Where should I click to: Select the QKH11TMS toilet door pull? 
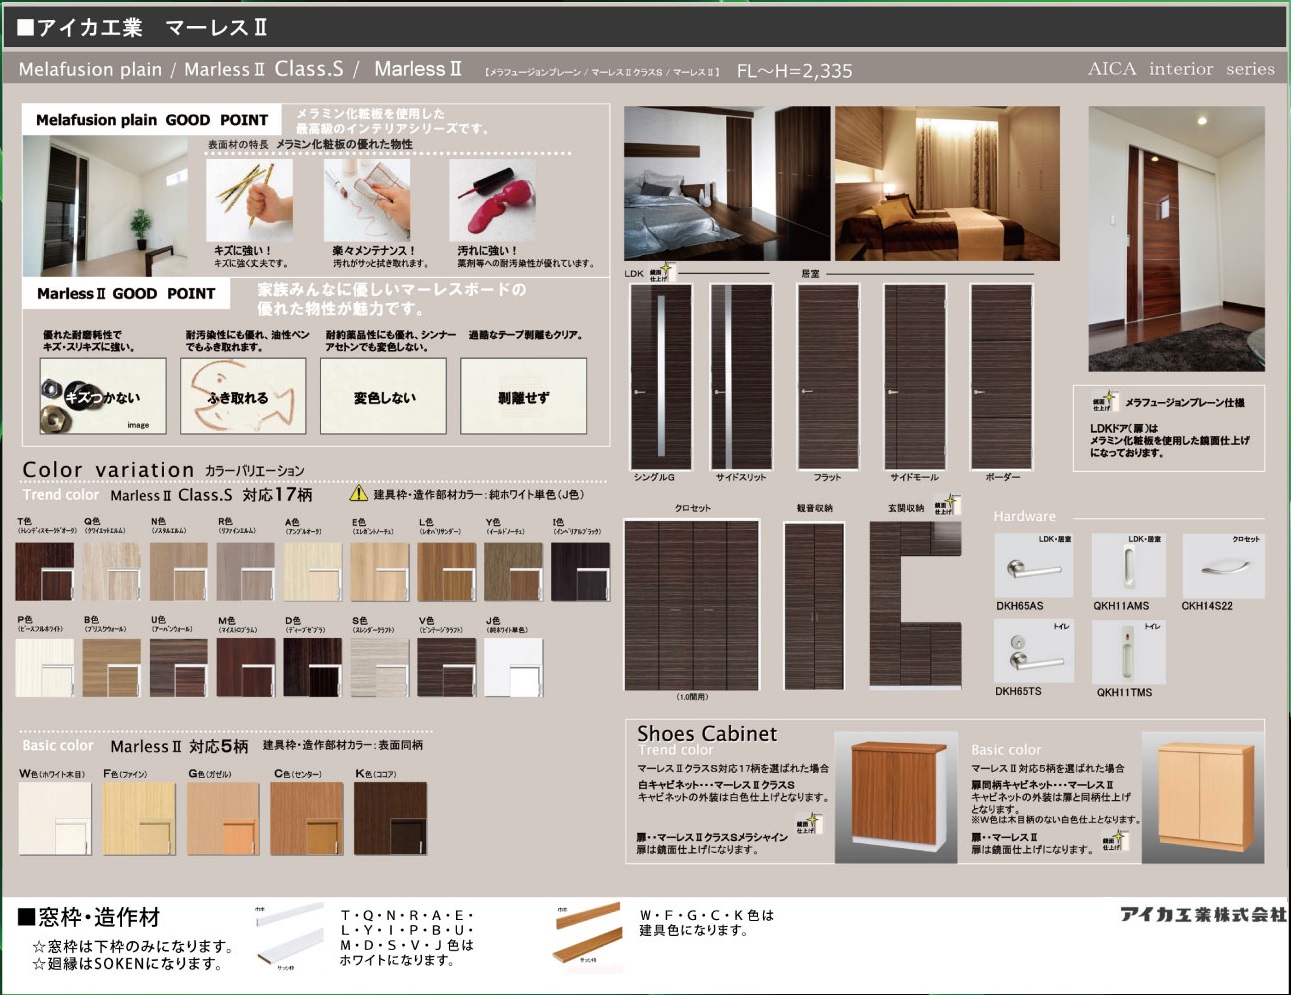(1128, 651)
